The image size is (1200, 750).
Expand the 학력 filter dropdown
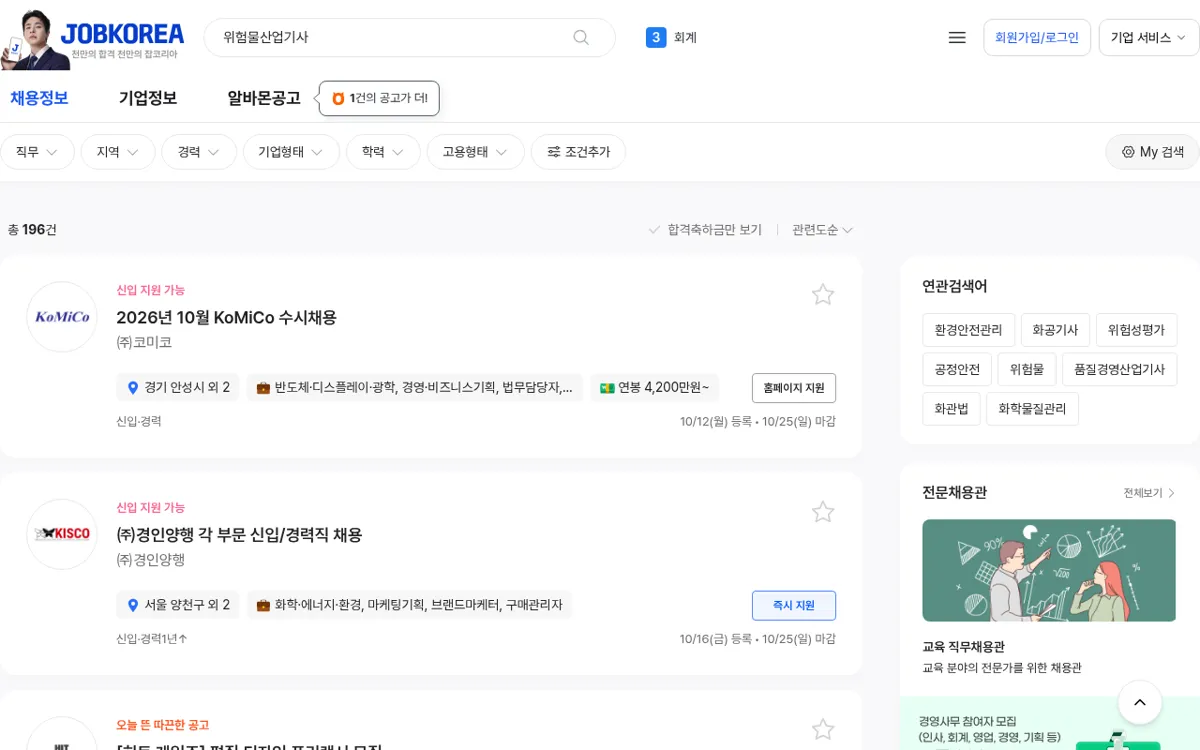point(383,152)
